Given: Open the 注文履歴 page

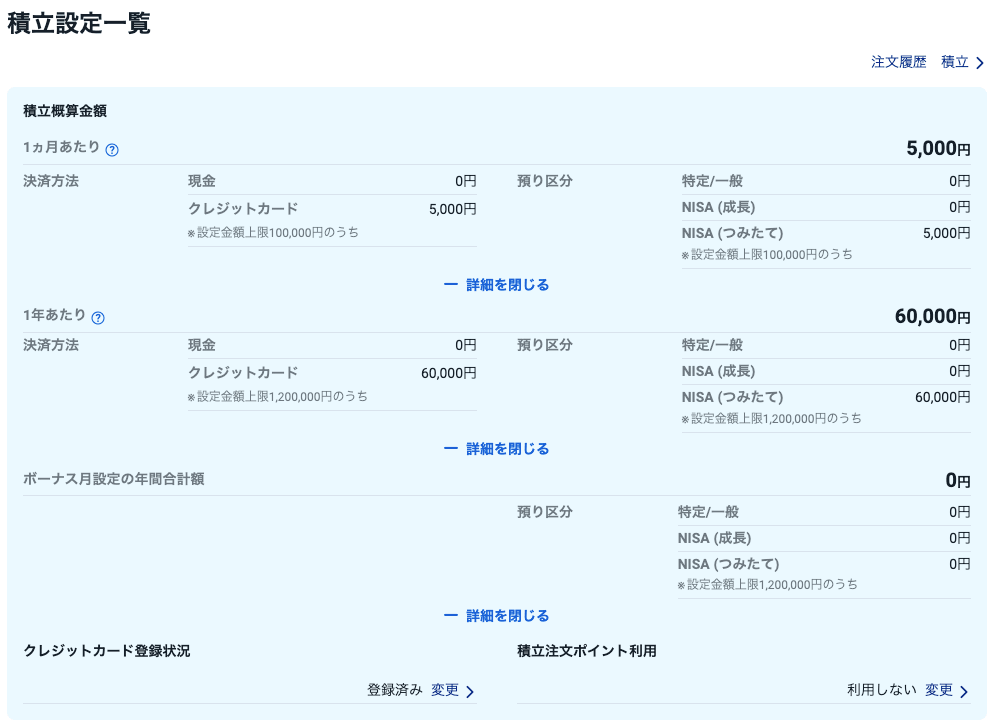Looking at the screenshot, I should (898, 62).
